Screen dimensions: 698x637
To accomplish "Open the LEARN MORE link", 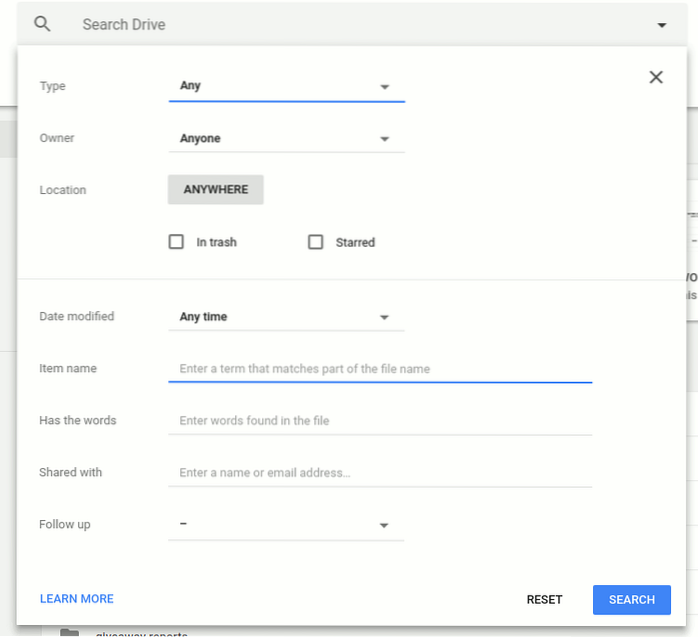I will [x=77, y=599].
